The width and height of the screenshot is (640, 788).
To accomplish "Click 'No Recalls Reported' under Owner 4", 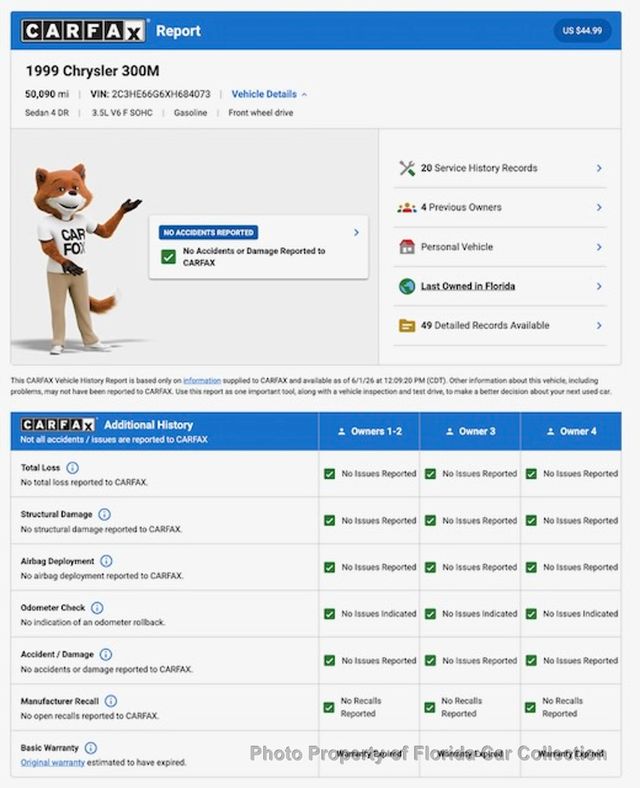I will pyautogui.click(x=563, y=707).
